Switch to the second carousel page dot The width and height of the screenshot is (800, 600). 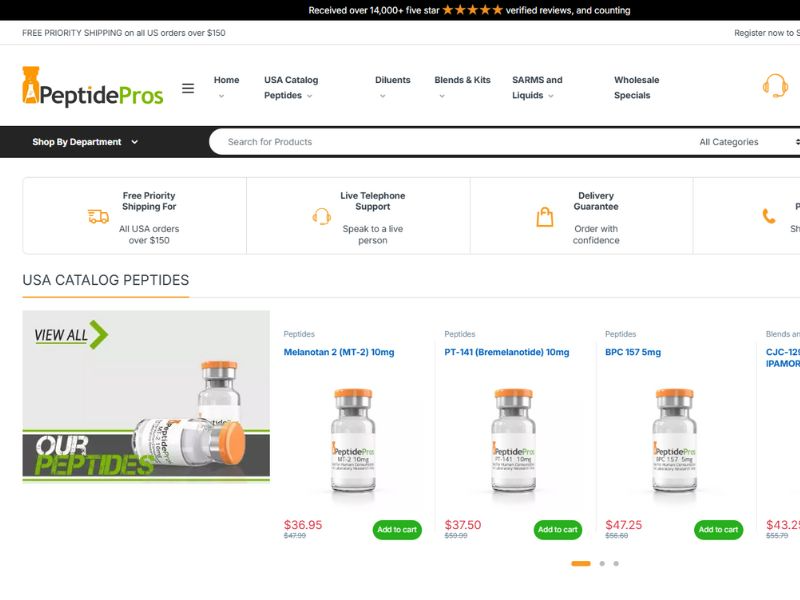602,564
